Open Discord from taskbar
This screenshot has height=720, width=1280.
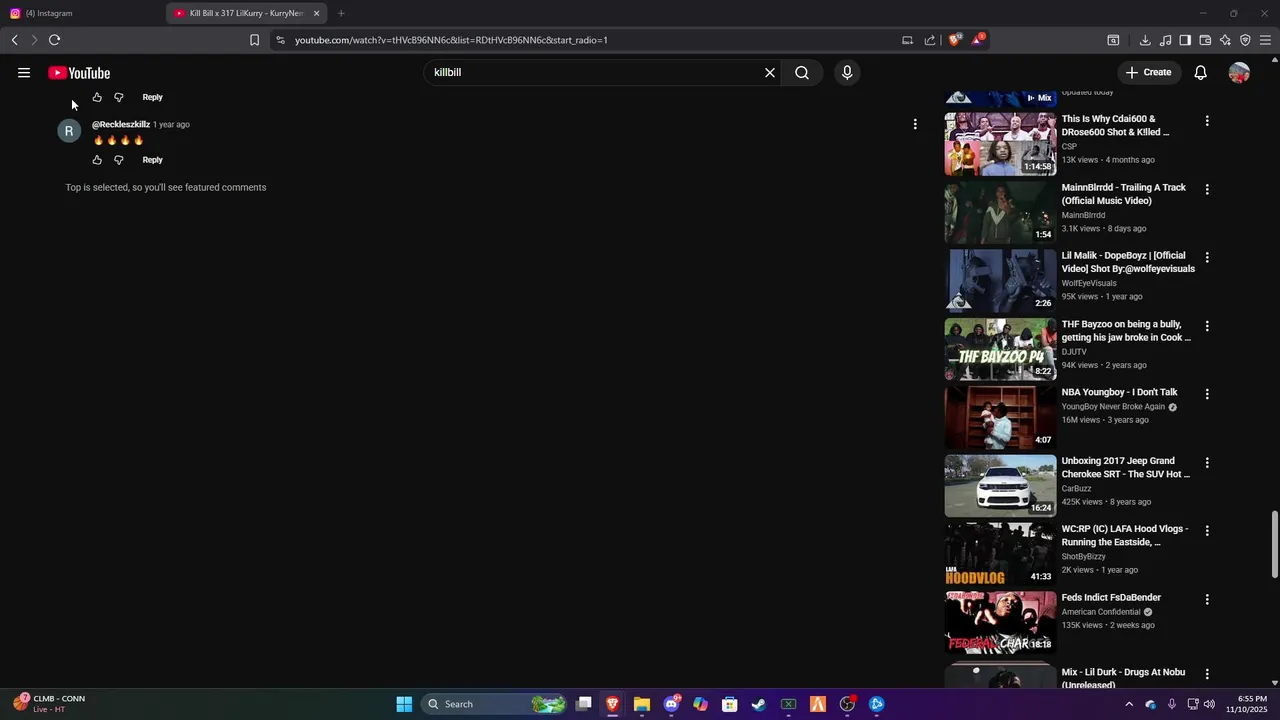671,704
